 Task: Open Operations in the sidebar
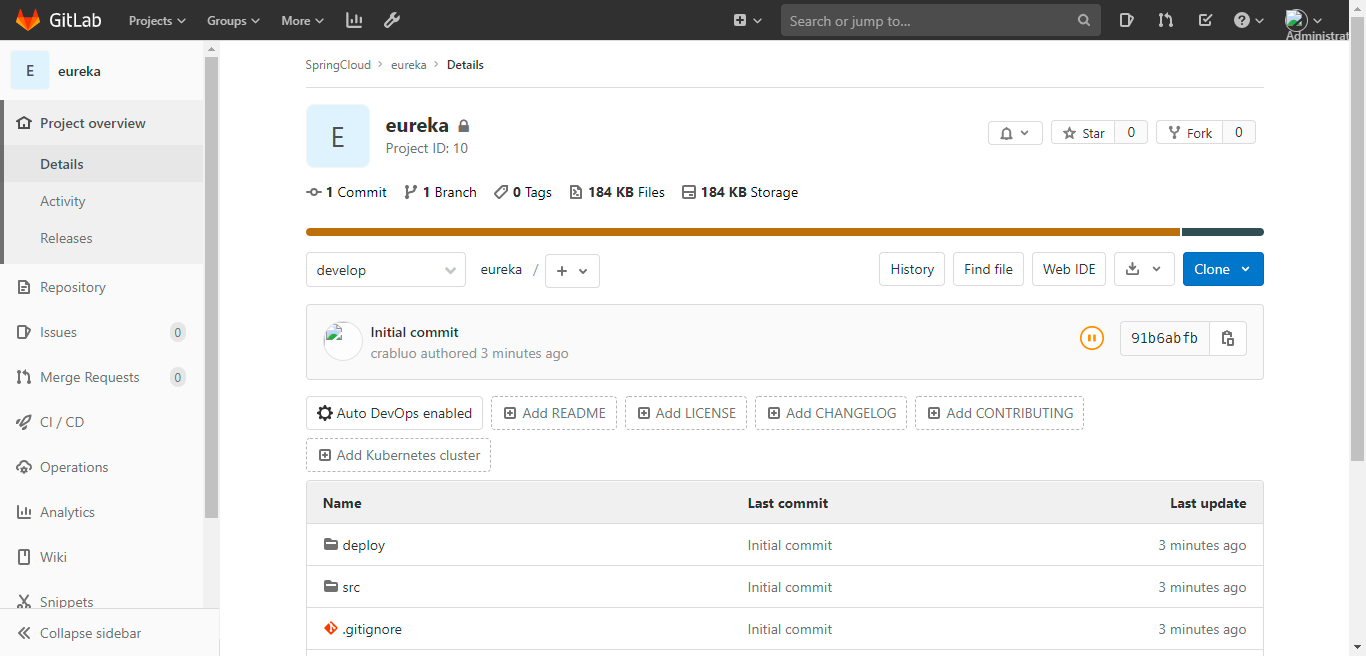(102, 467)
